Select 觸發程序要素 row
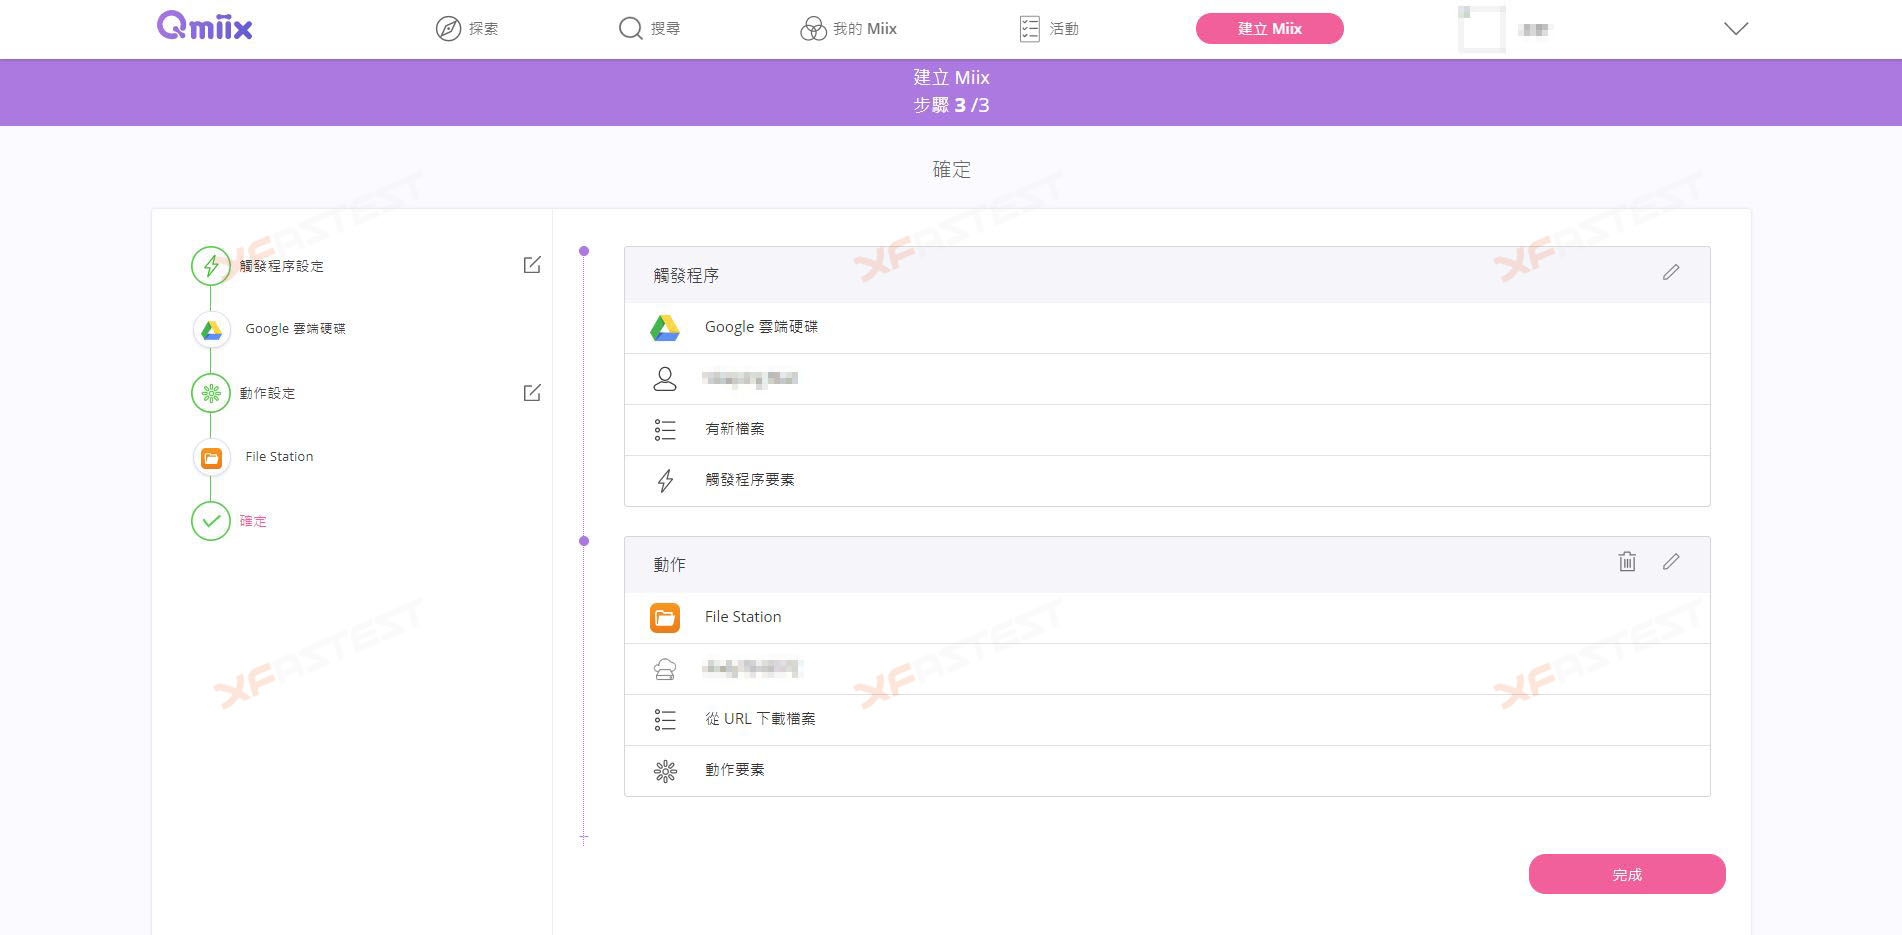This screenshot has width=1902, height=935. tap(1167, 481)
